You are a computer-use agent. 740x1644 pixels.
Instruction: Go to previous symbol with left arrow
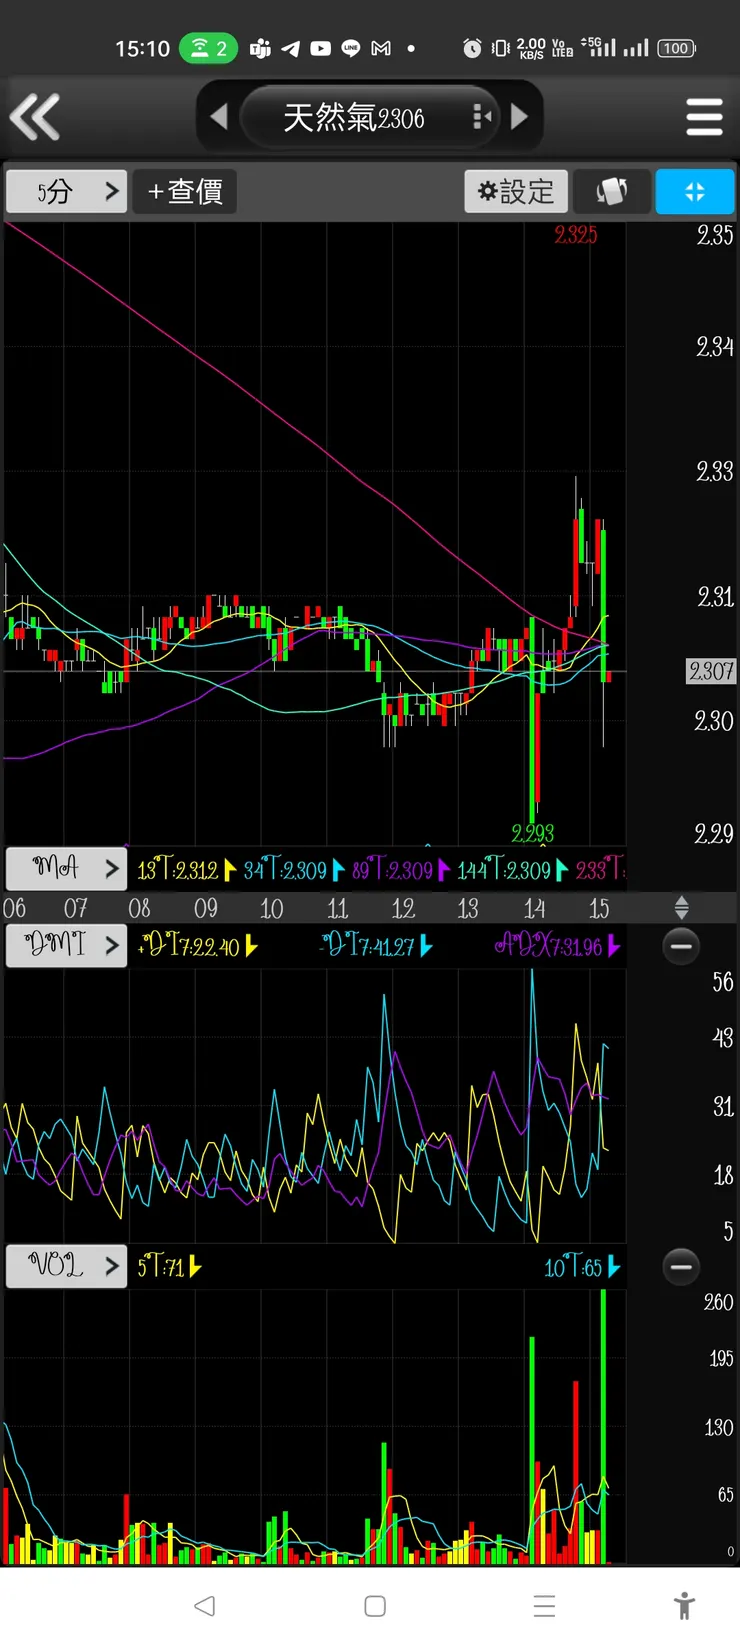[x=219, y=117]
